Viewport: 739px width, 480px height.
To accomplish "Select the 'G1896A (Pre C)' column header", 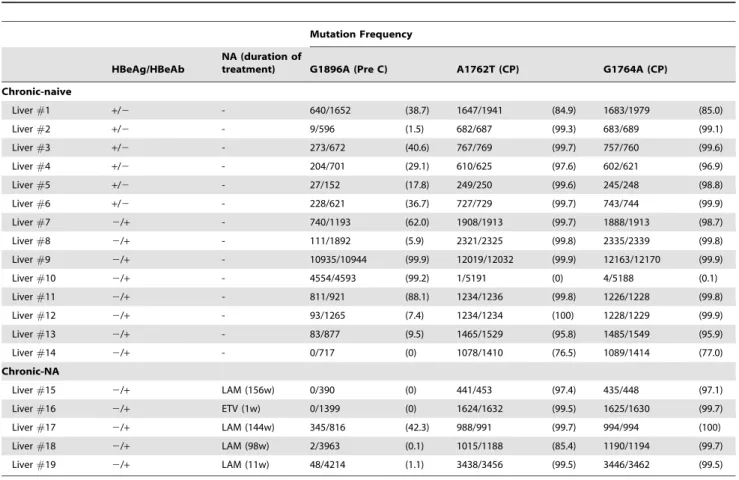I will click(x=348, y=69).
